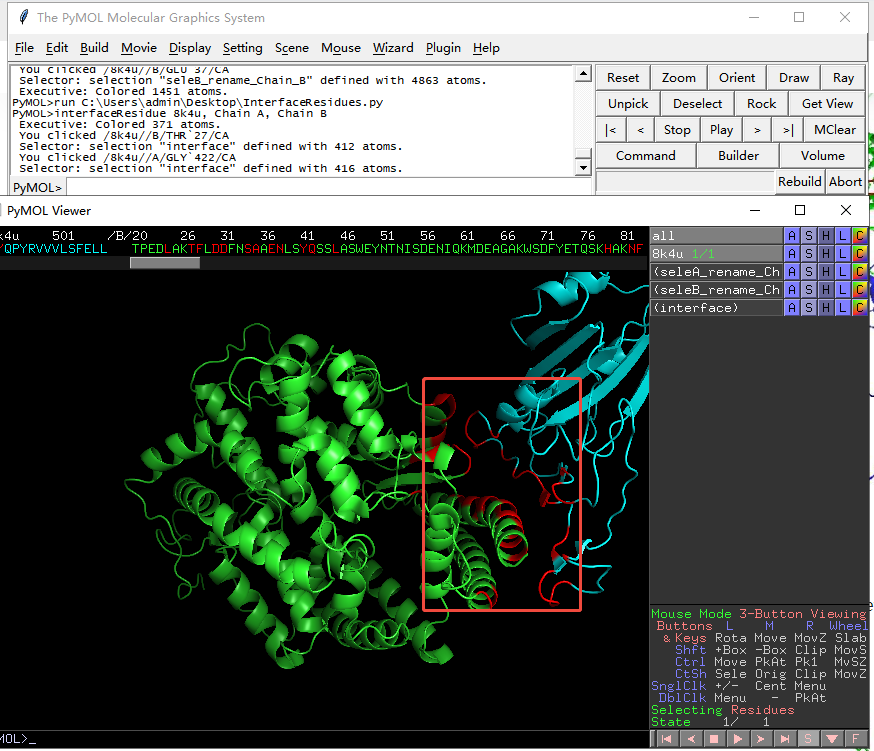Screen dimensions: 874x751
Task: Open the downward triangle menu in playback bar
Action: coord(833,739)
